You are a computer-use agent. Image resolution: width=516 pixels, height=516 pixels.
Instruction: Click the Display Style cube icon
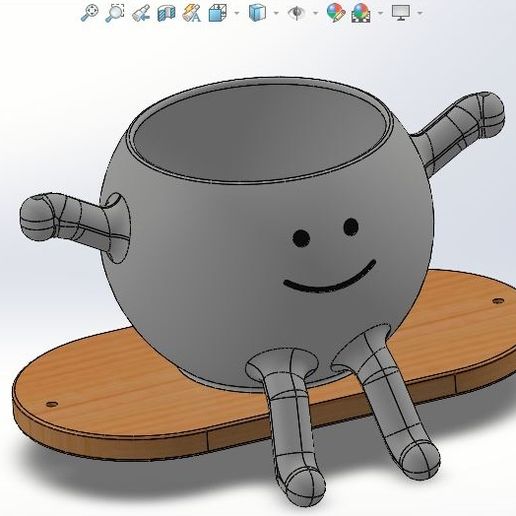point(258,13)
